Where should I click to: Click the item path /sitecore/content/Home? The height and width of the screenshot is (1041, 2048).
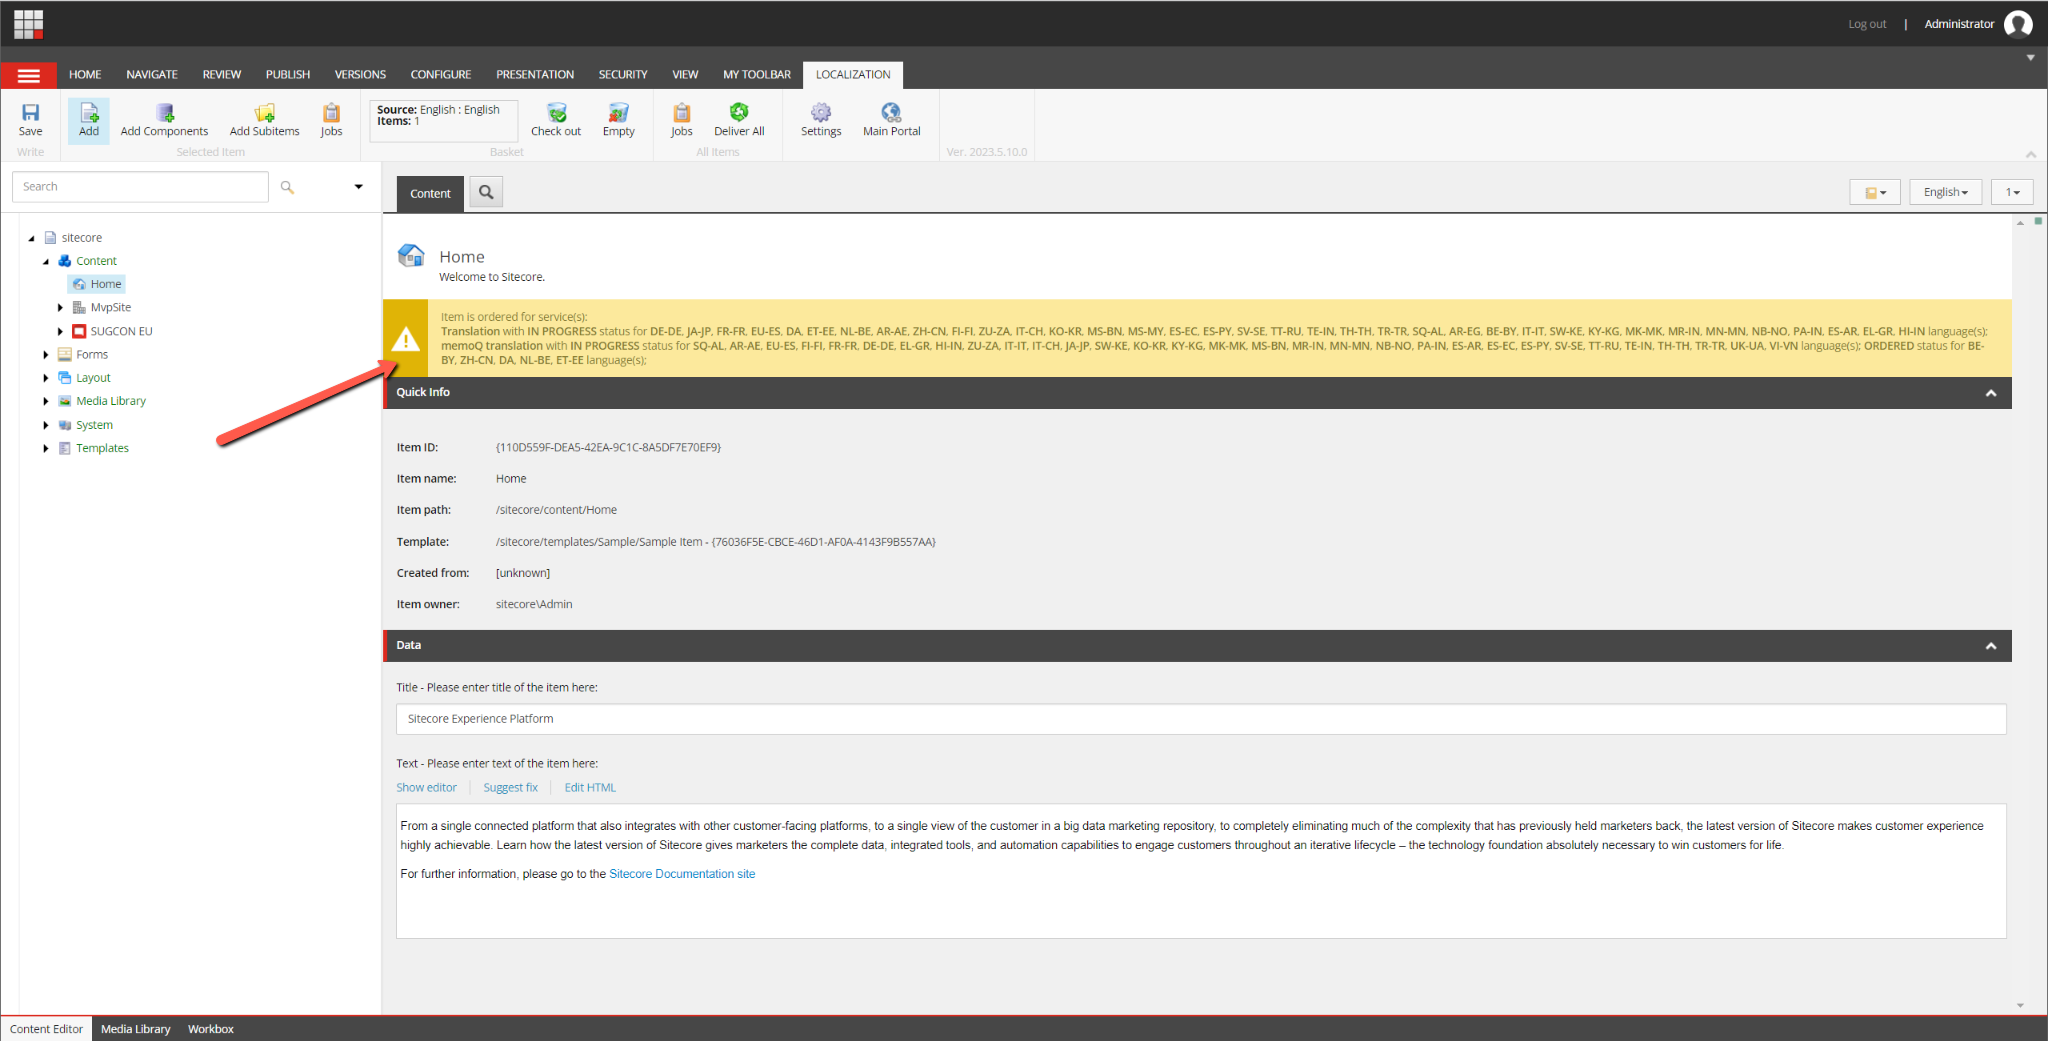(556, 510)
